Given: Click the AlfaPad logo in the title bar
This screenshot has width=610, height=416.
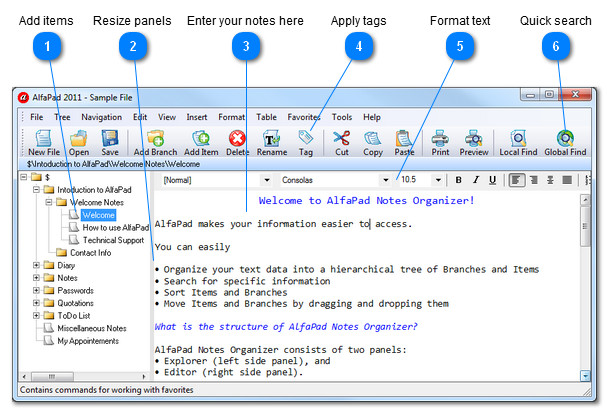Looking at the screenshot, I should tap(23, 97).
